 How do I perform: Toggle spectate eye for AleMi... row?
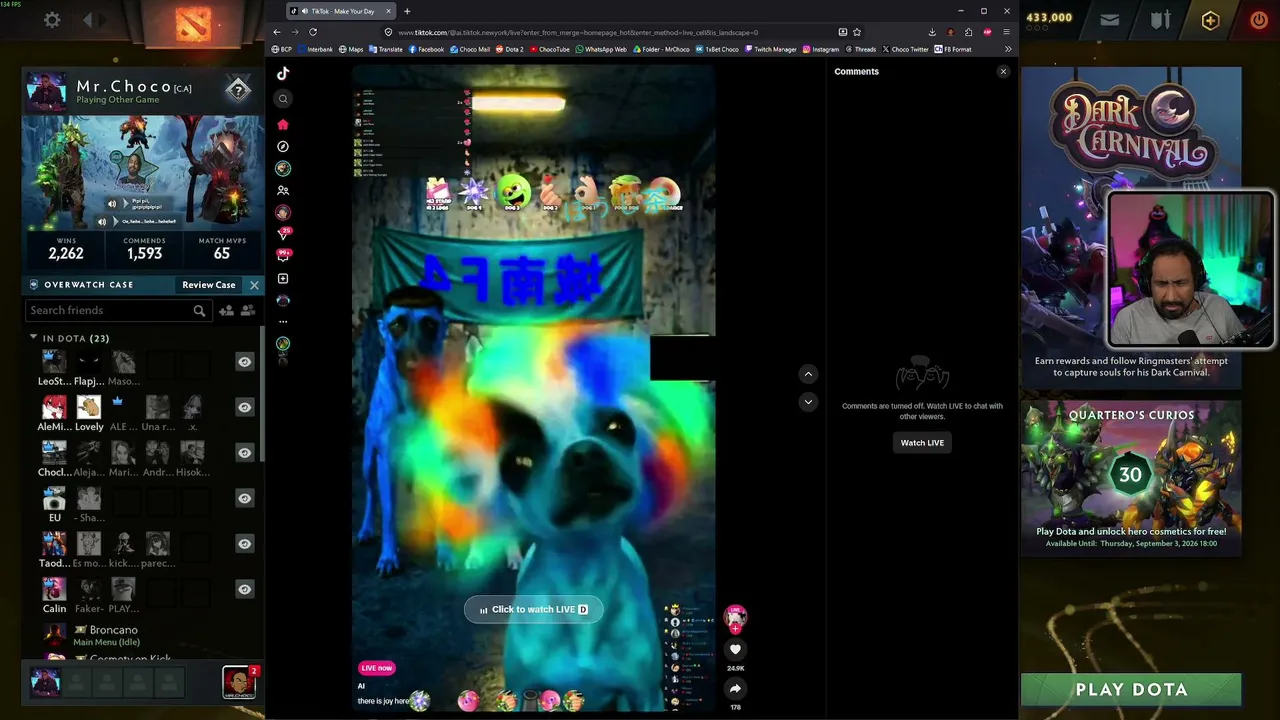pos(244,407)
